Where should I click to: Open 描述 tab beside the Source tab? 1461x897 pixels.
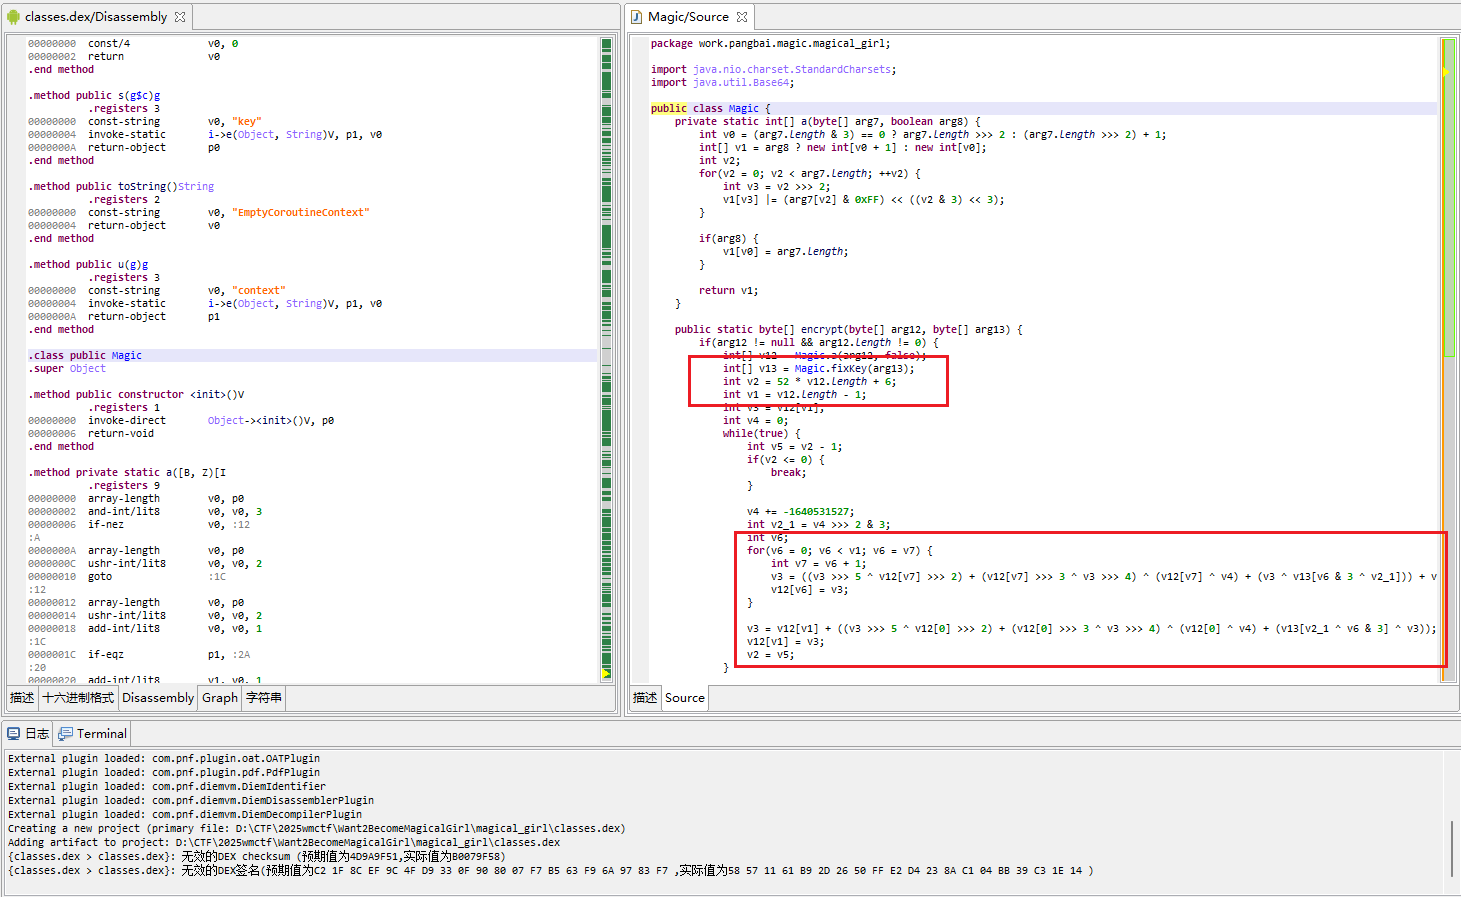click(645, 698)
